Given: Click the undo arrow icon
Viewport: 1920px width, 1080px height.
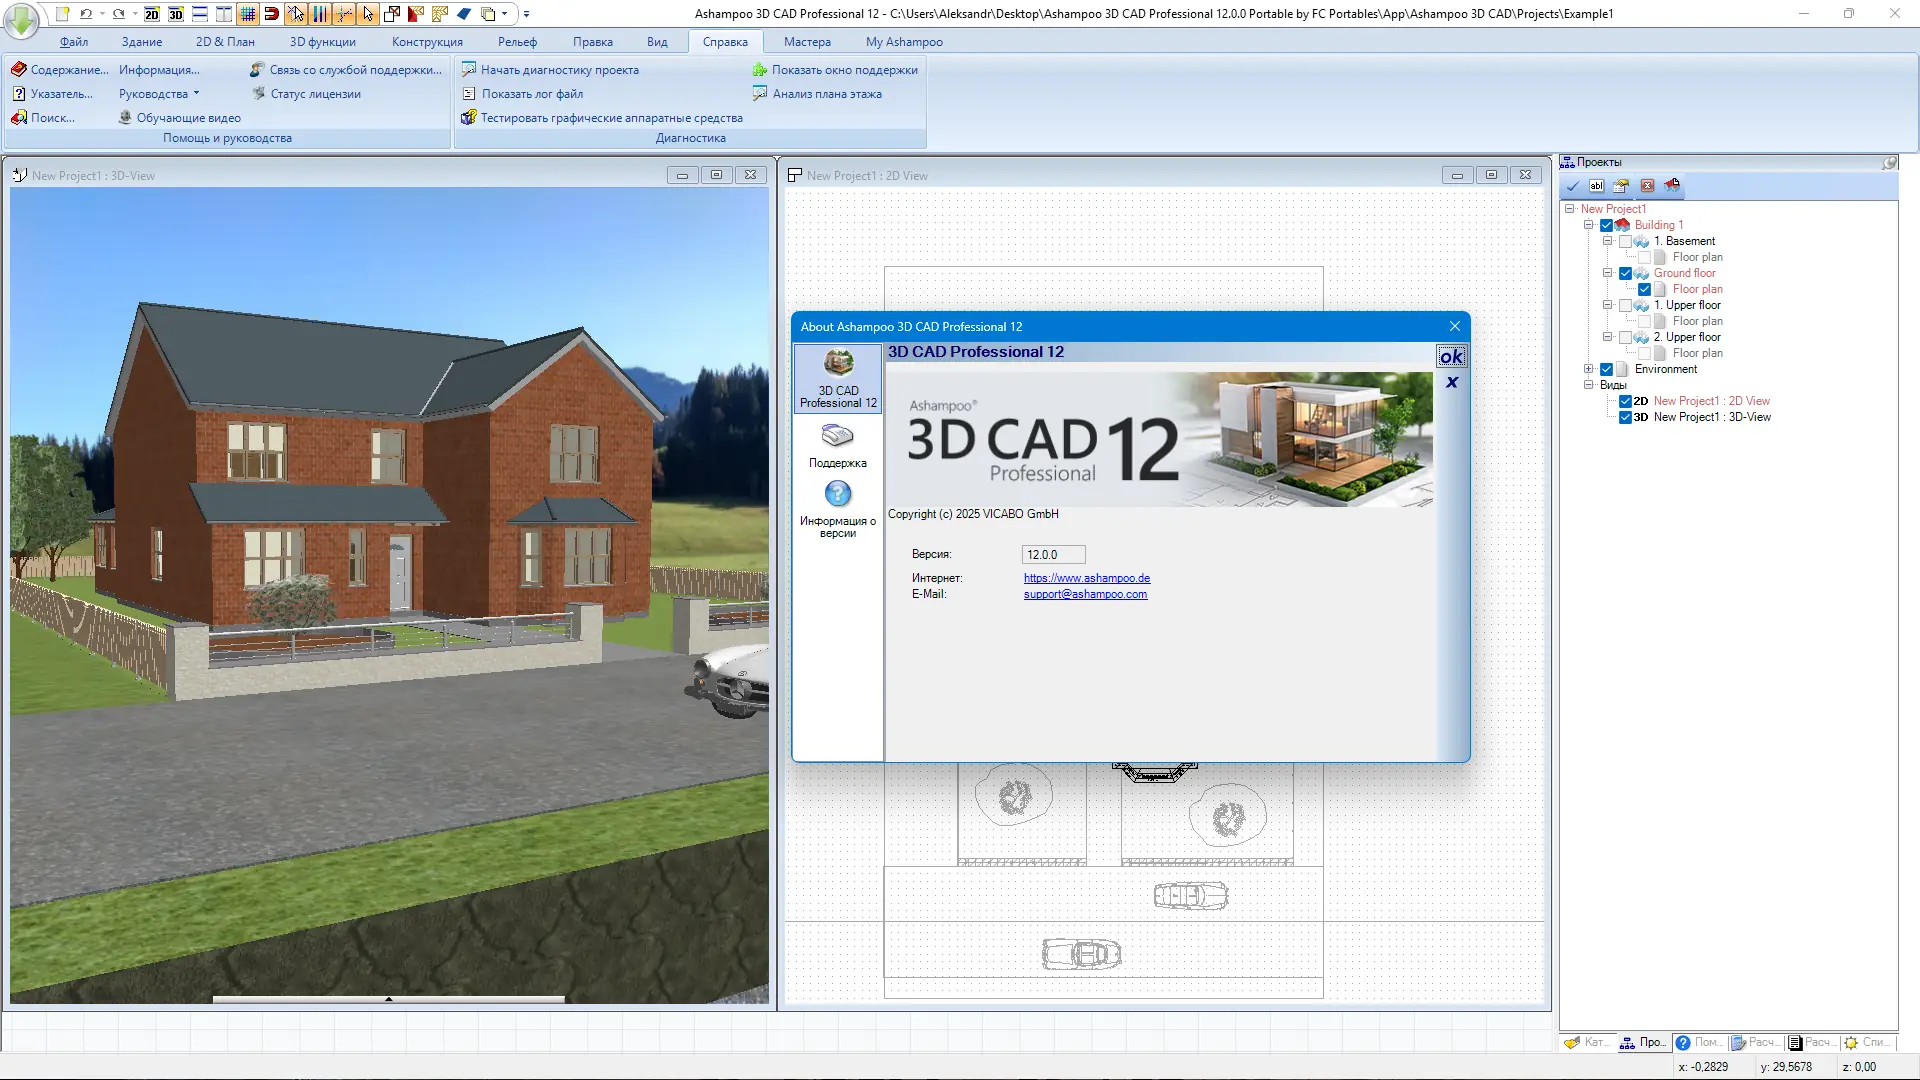Looking at the screenshot, I should (x=86, y=14).
